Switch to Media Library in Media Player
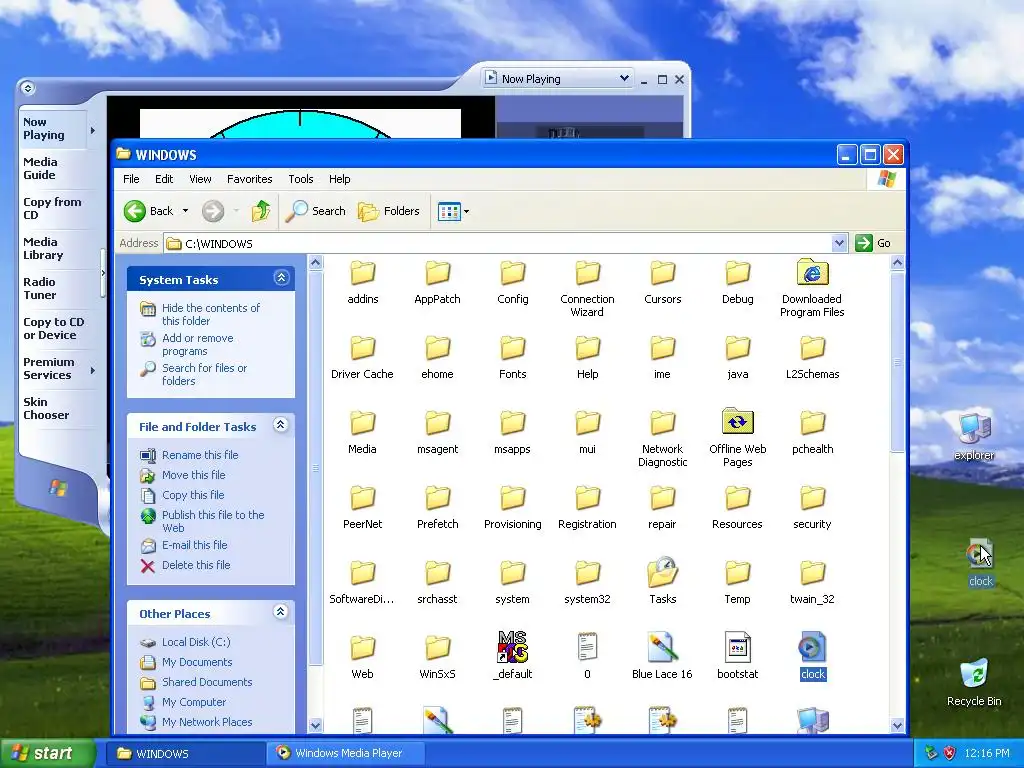Screen dimensions: 1024x768 point(43,249)
